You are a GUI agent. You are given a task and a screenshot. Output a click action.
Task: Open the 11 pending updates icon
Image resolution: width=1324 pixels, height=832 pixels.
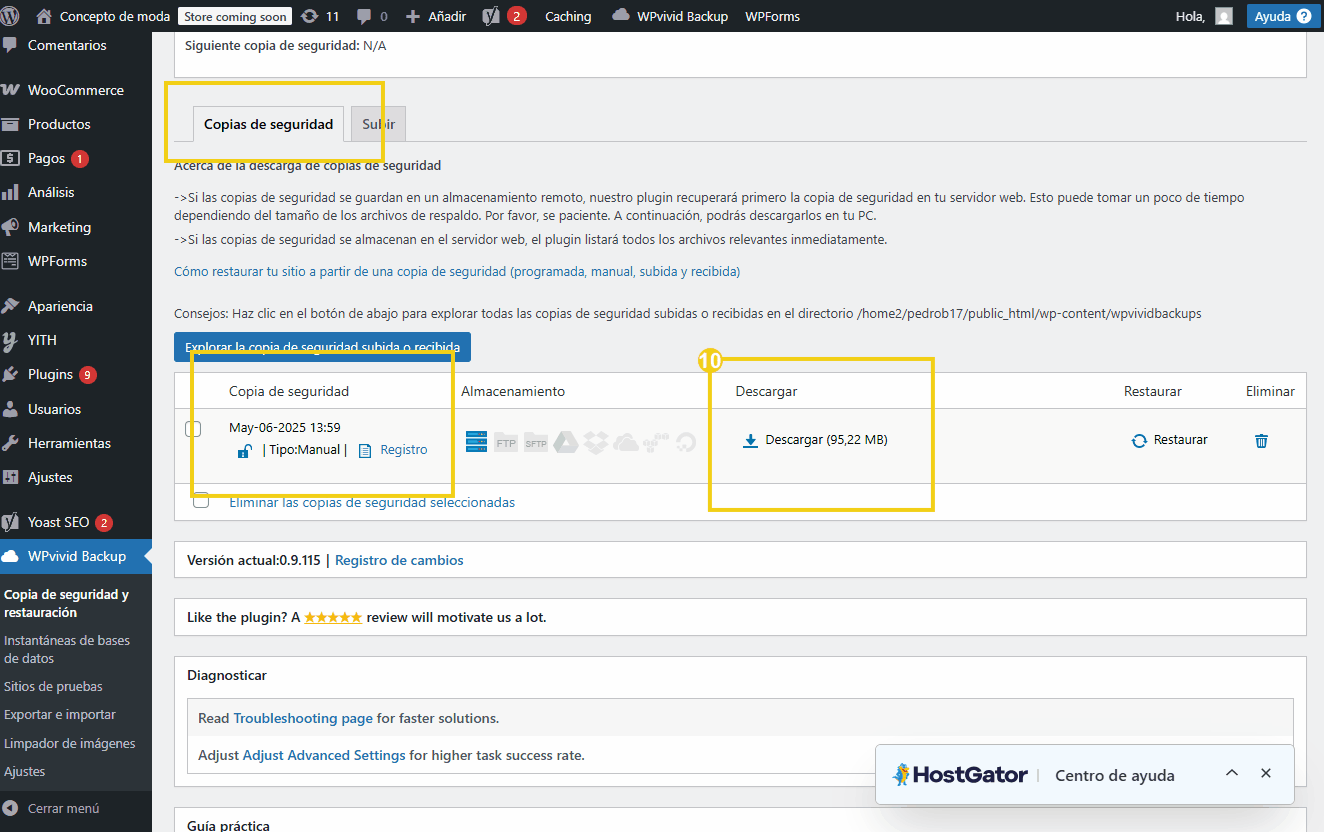point(319,16)
